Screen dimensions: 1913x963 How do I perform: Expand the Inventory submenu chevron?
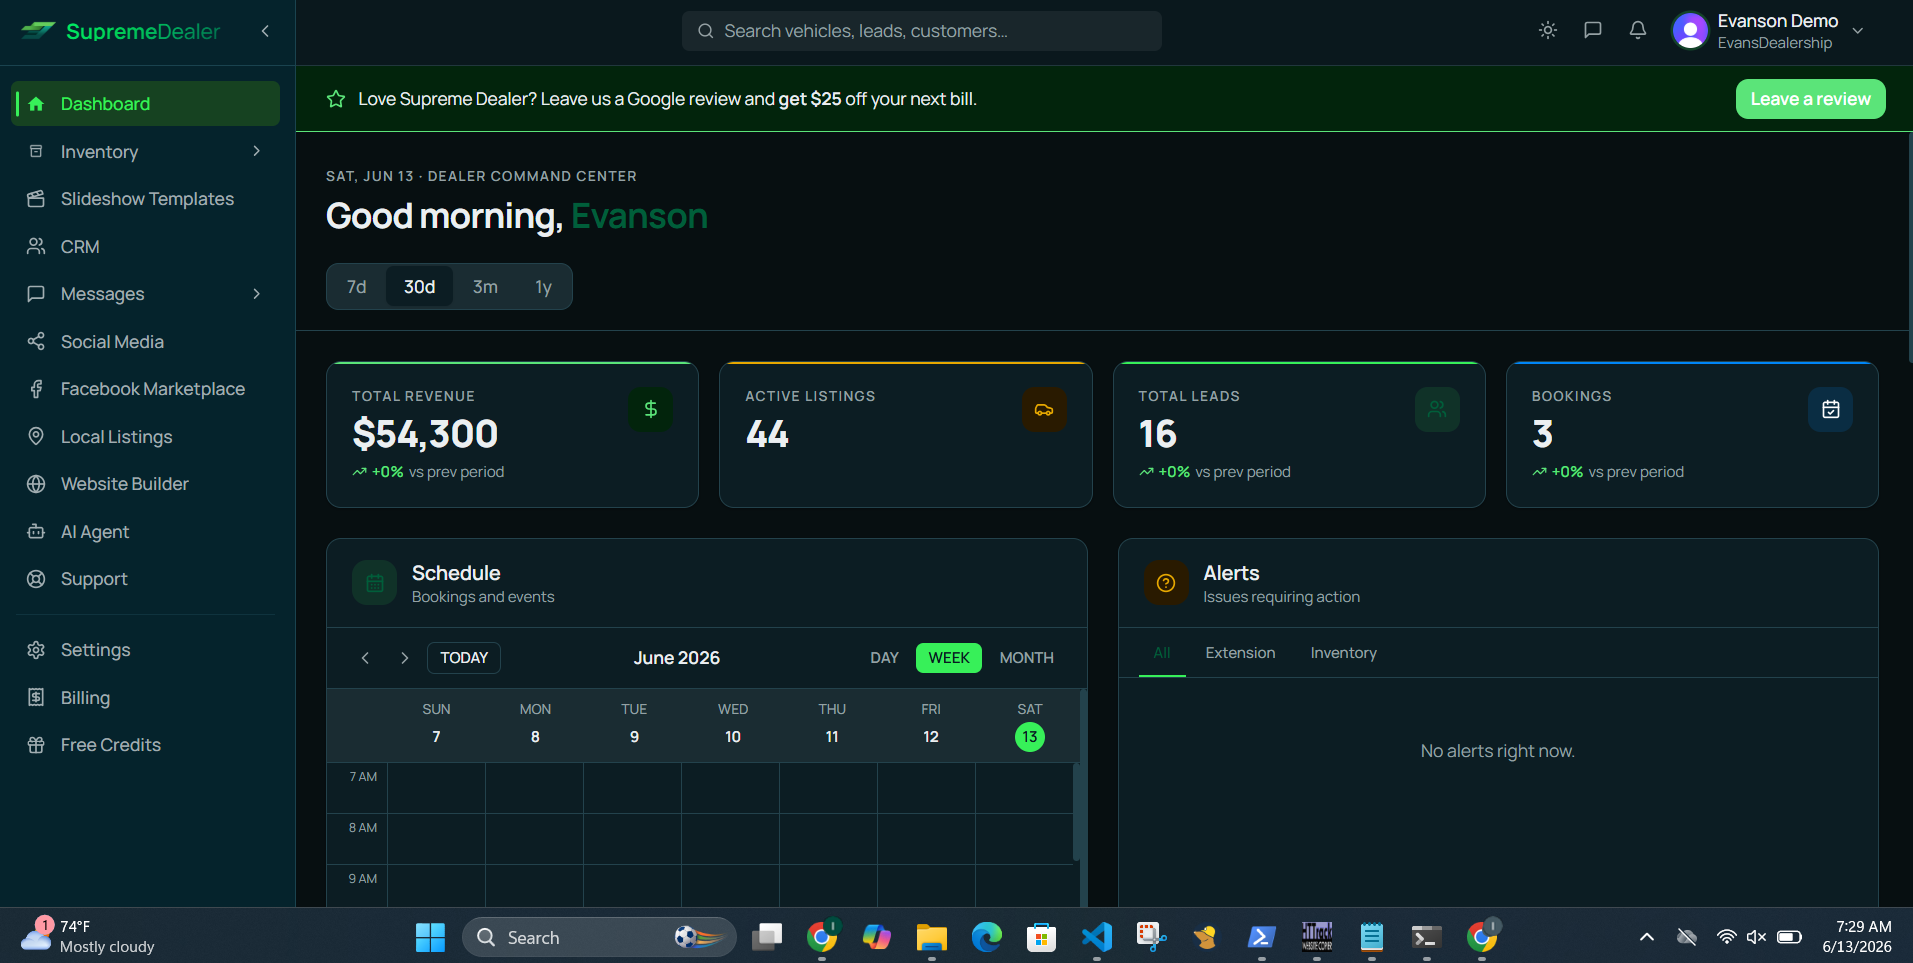point(257,151)
